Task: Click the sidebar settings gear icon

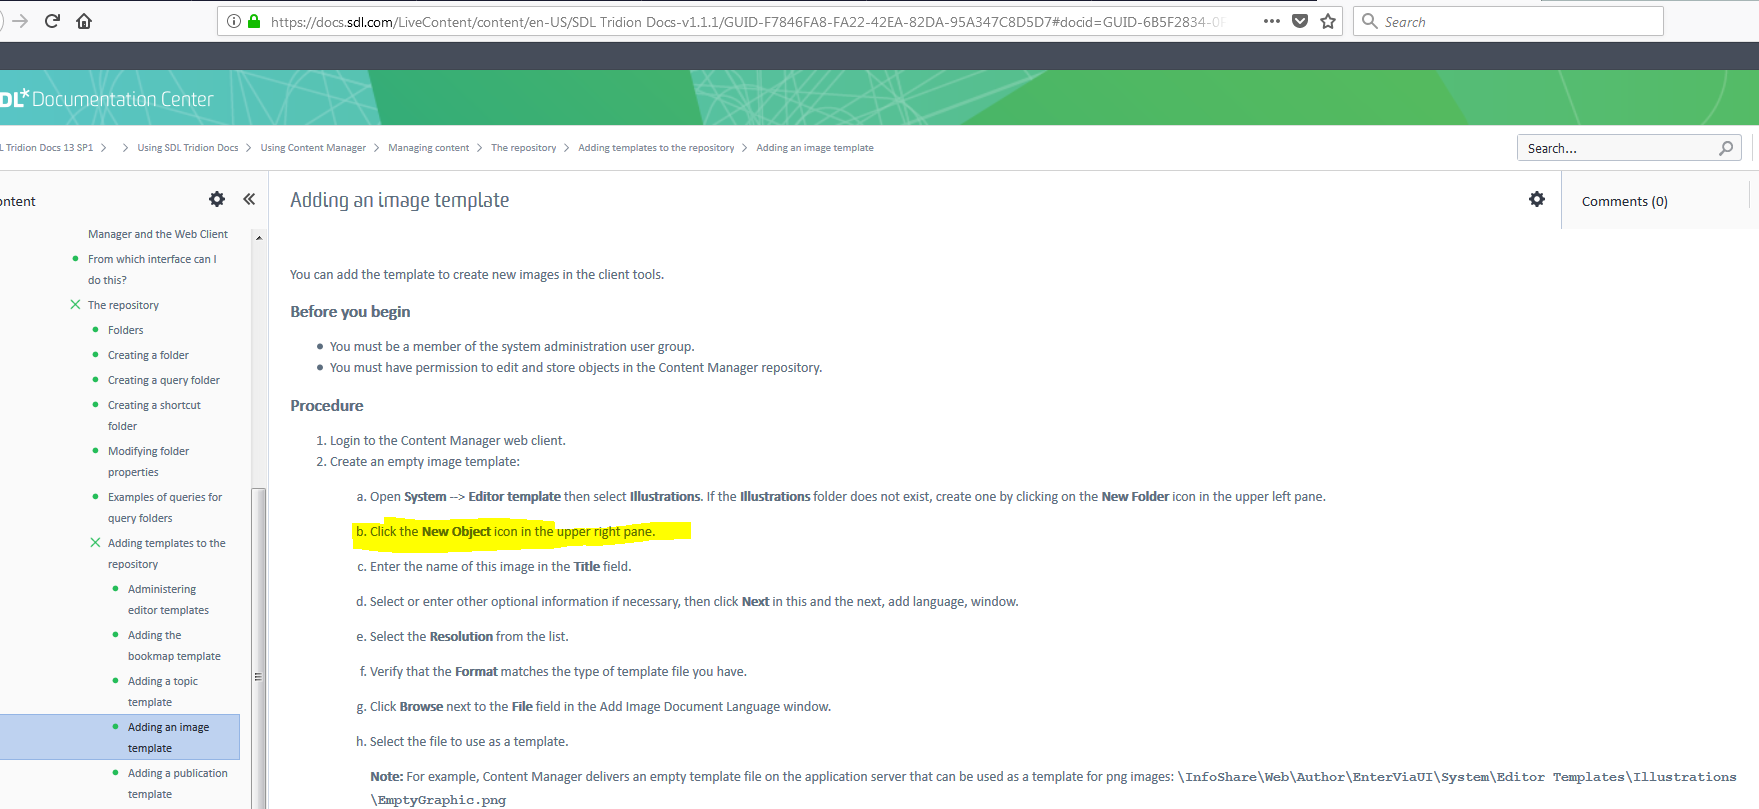Action: tap(217, 199)
